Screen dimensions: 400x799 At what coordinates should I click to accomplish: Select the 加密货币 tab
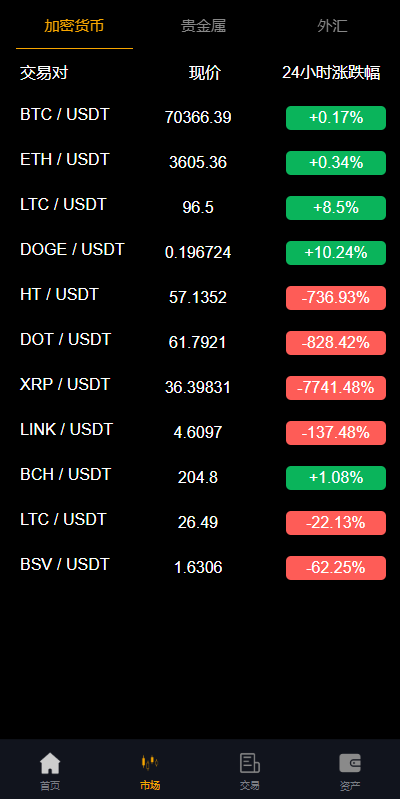pyautogui.click(x=74, y=26)
